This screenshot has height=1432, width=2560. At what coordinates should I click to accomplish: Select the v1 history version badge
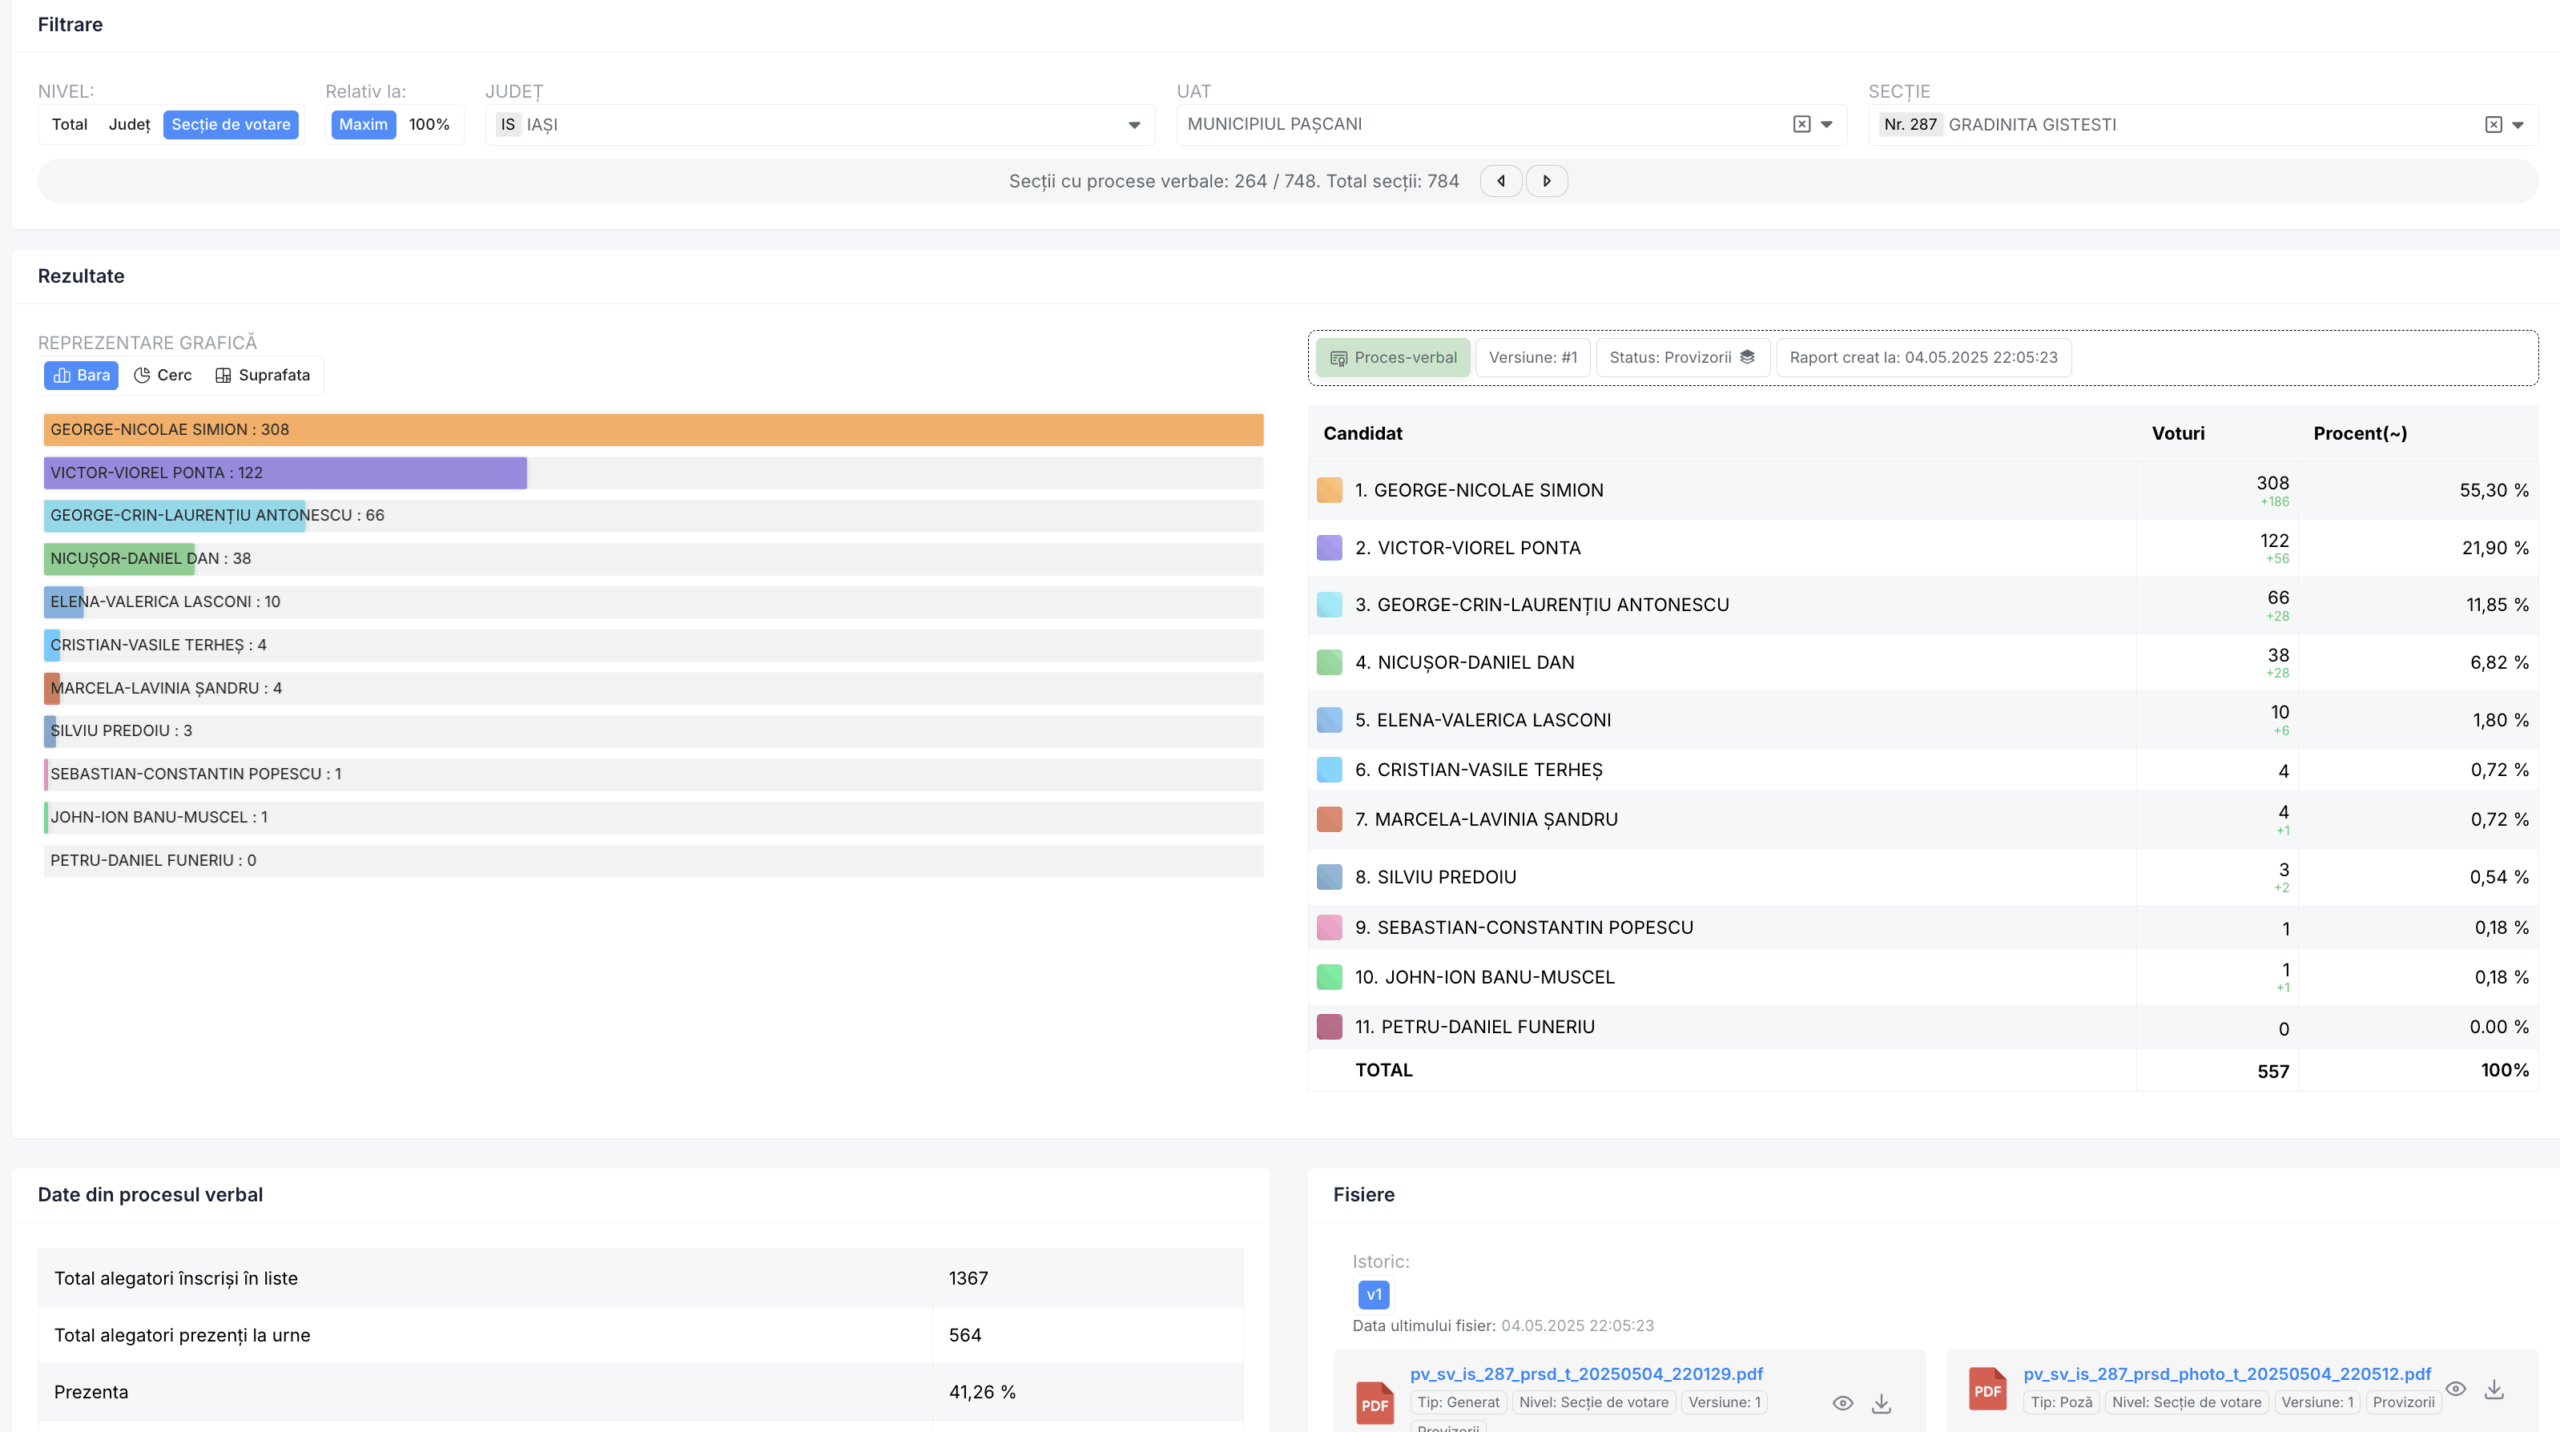click(1373, 1295)
